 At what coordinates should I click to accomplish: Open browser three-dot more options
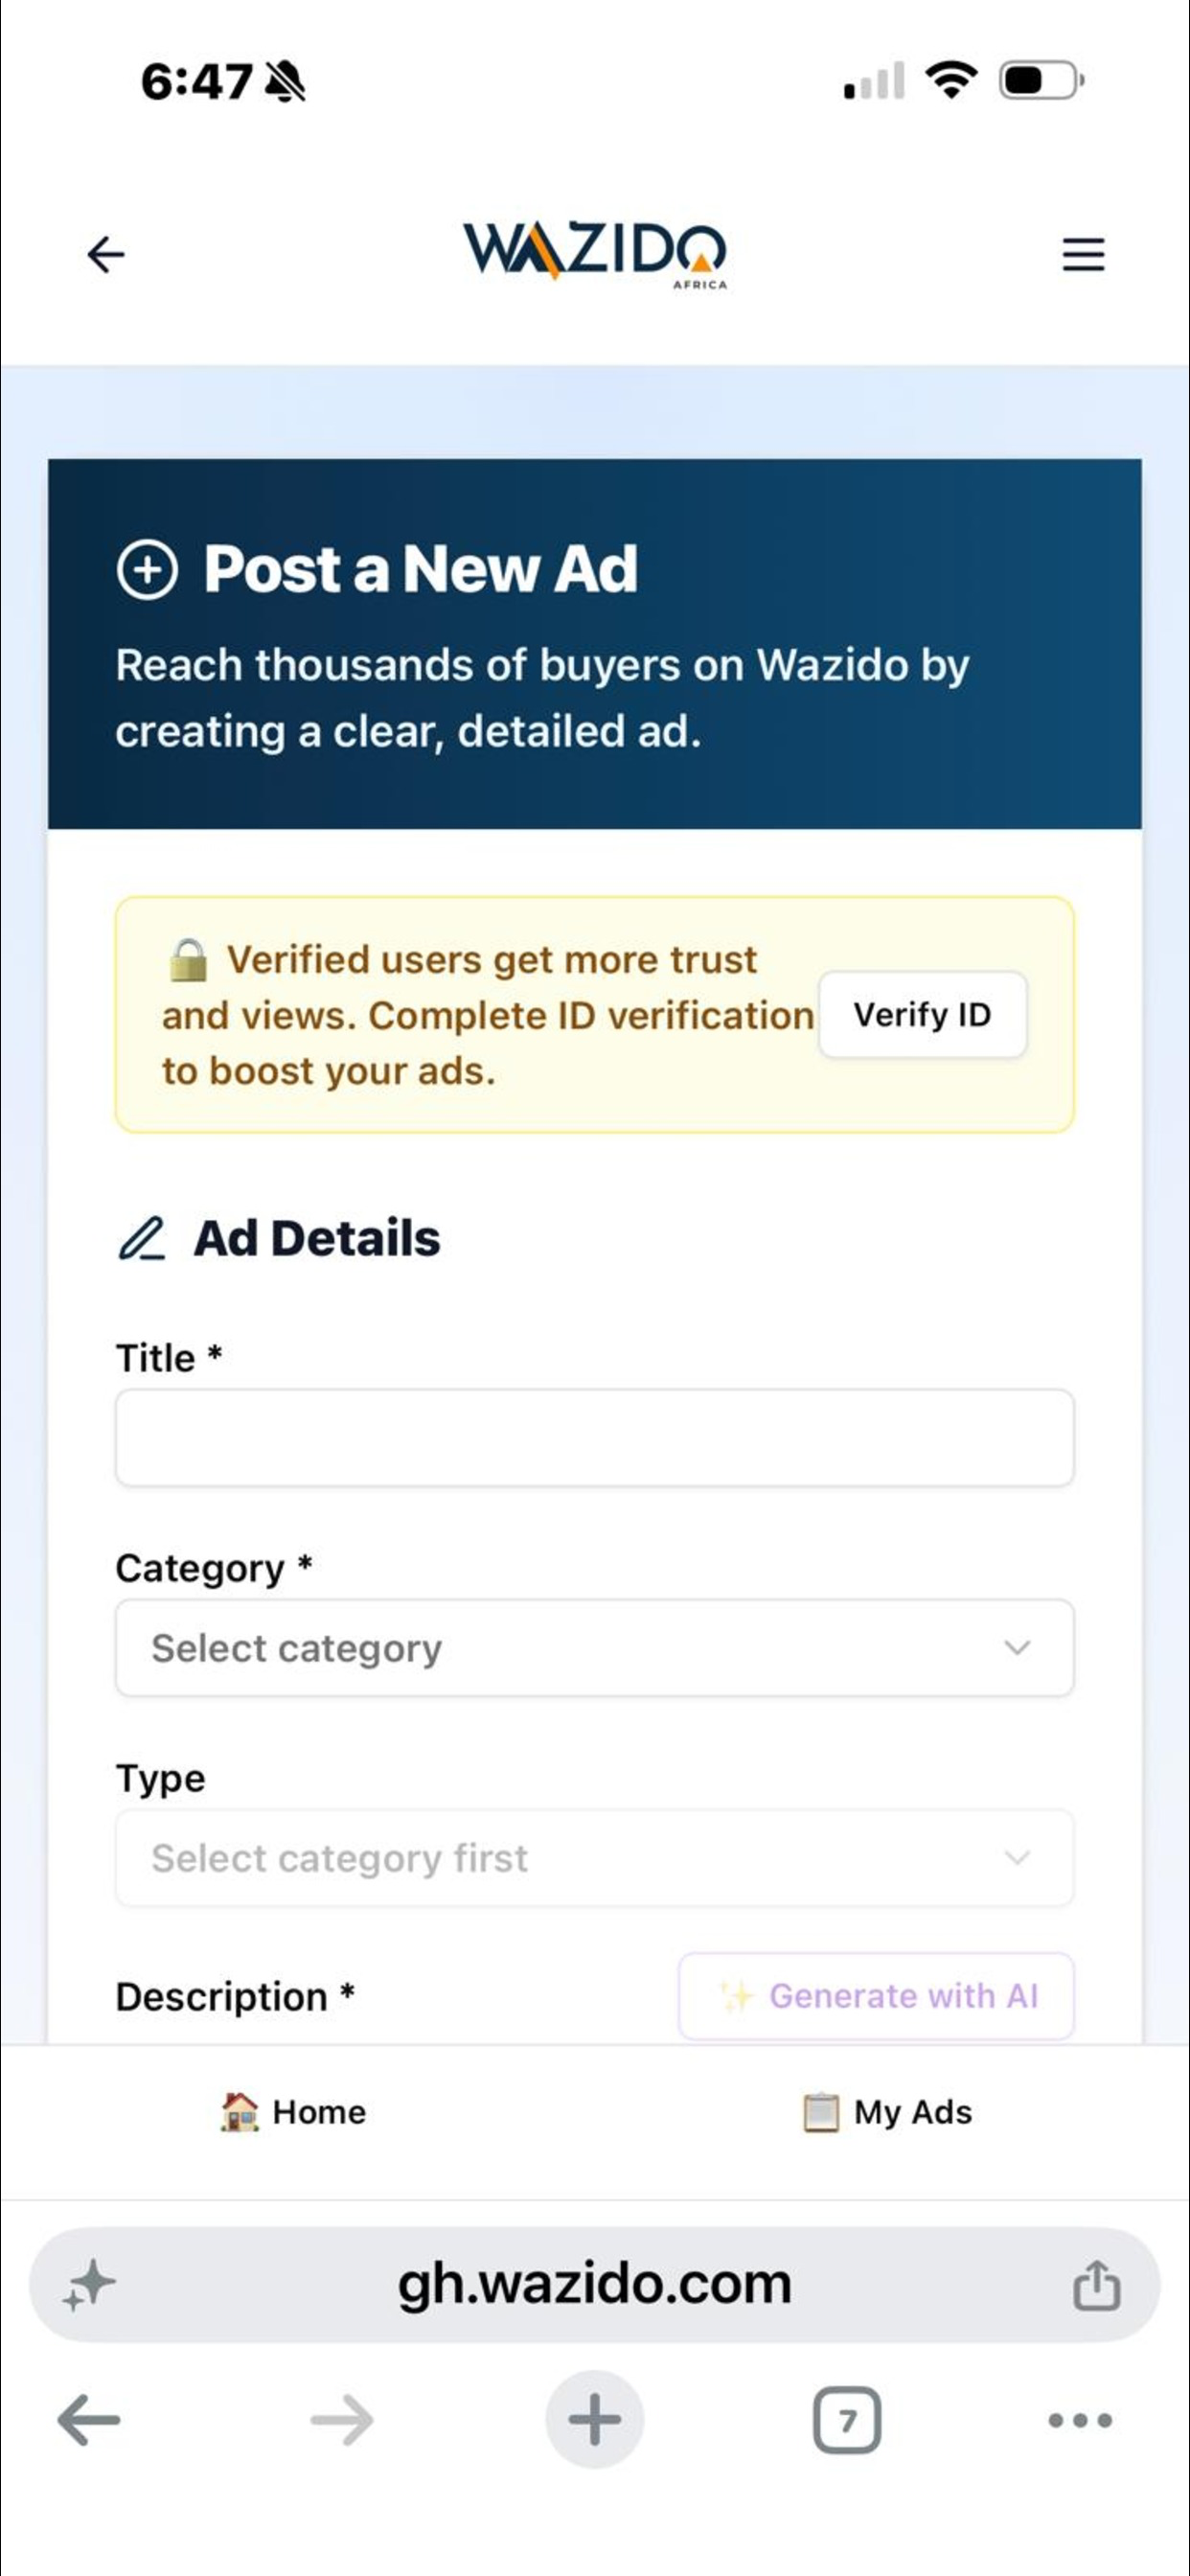pos(1080,2420)
